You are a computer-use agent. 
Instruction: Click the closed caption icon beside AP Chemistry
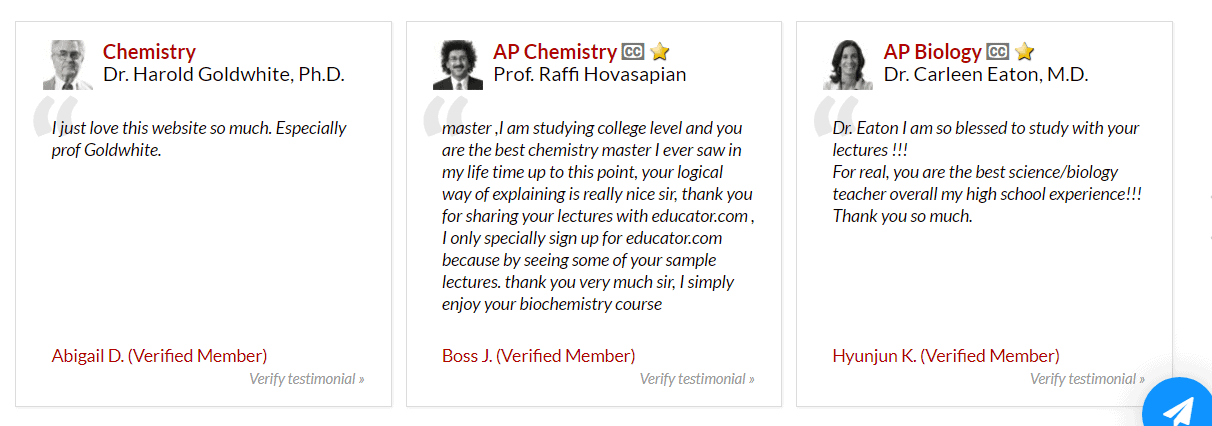pyautogui.click(x=632, y=51)
